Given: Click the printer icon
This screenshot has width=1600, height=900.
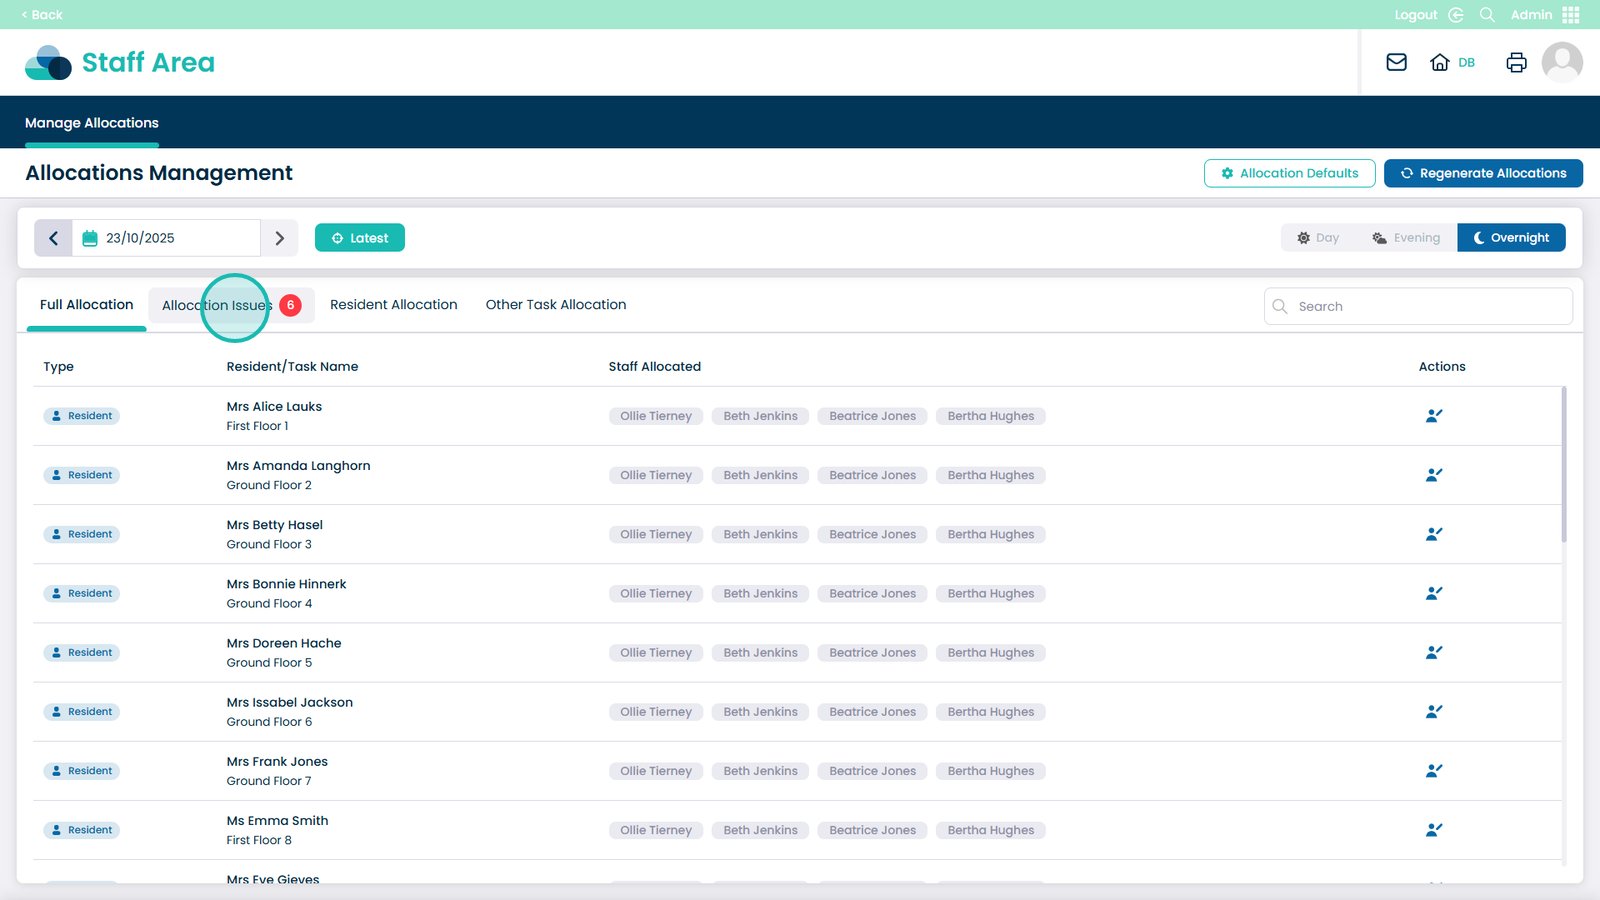Looking at the screenshot, I should point(1516,62).
